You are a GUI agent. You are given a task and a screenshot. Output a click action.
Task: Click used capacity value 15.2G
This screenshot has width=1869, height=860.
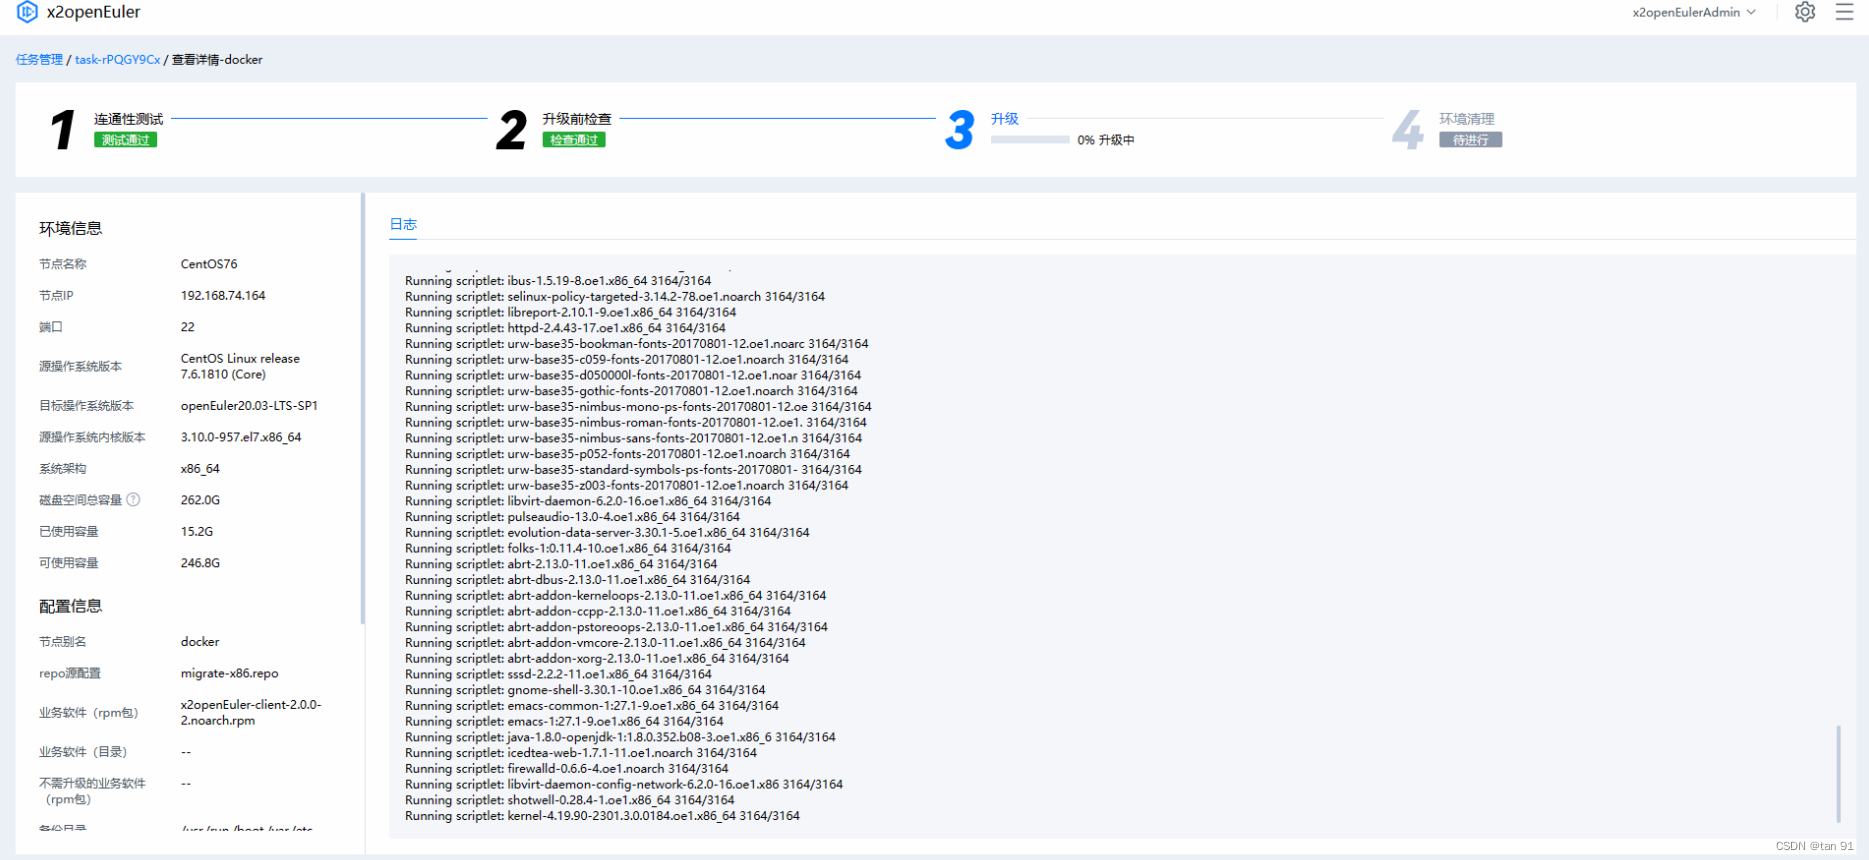197,532
